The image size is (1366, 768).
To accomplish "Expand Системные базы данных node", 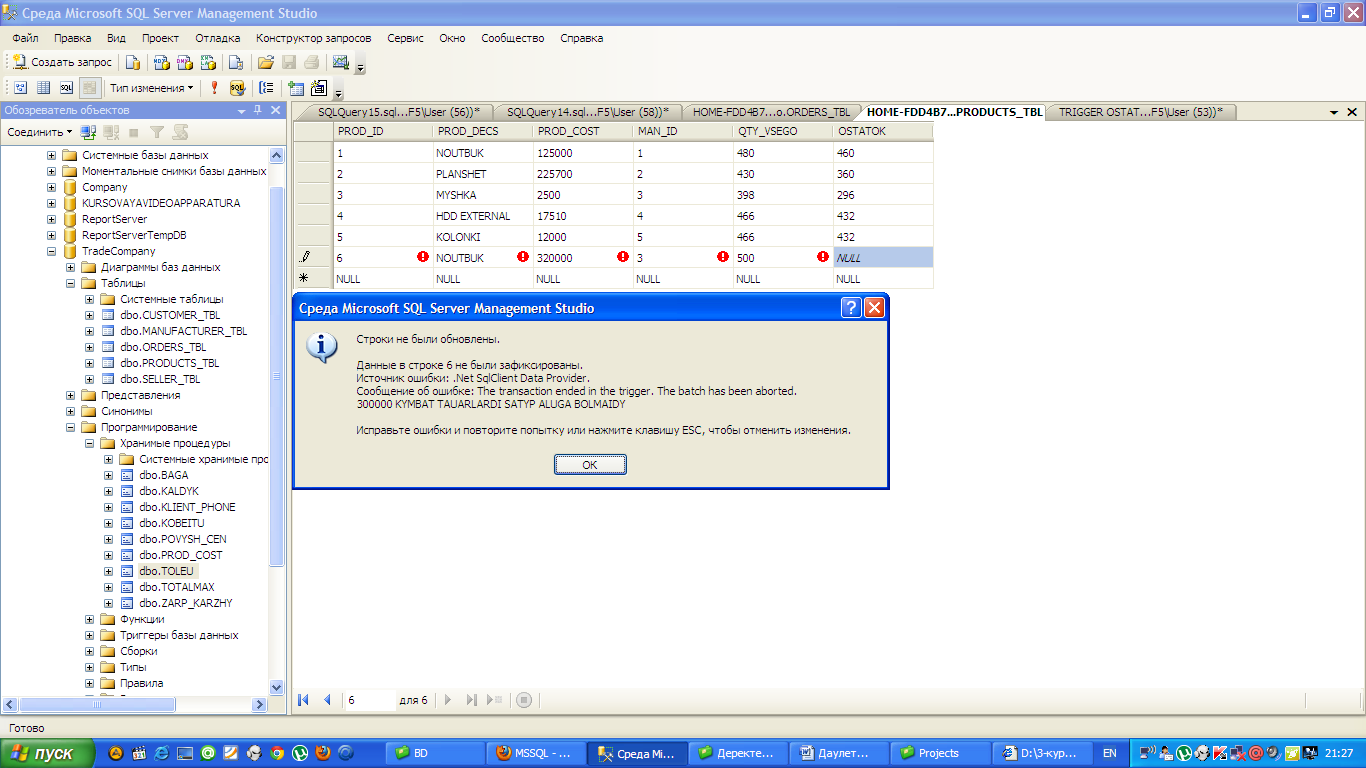I will click(x=52, y=155).
